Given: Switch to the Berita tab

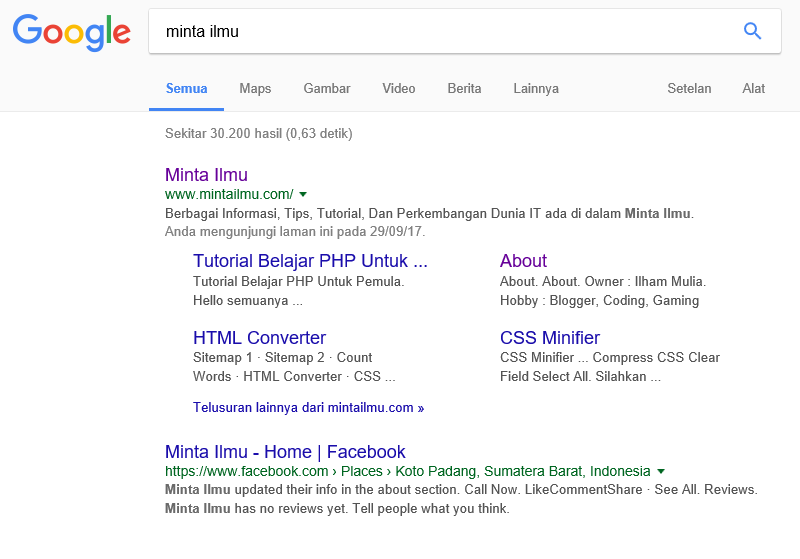Looking at the screenshot, I should pos(464,88).
